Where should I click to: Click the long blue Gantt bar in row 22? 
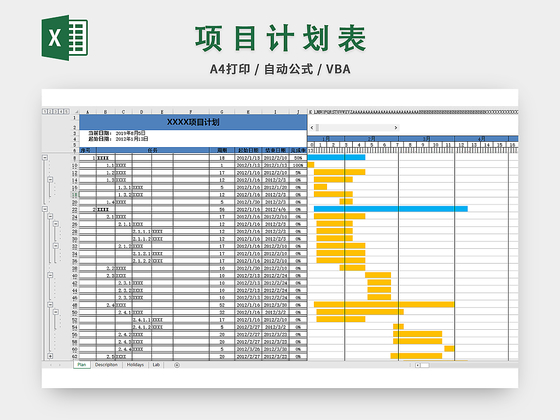[x=391, y=209]
